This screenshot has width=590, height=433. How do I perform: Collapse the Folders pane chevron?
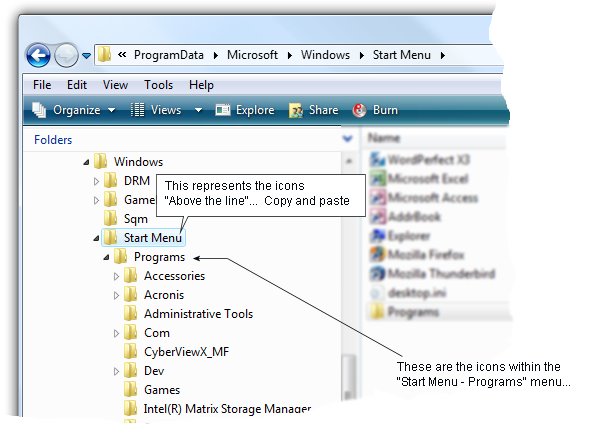coord(348,139)
